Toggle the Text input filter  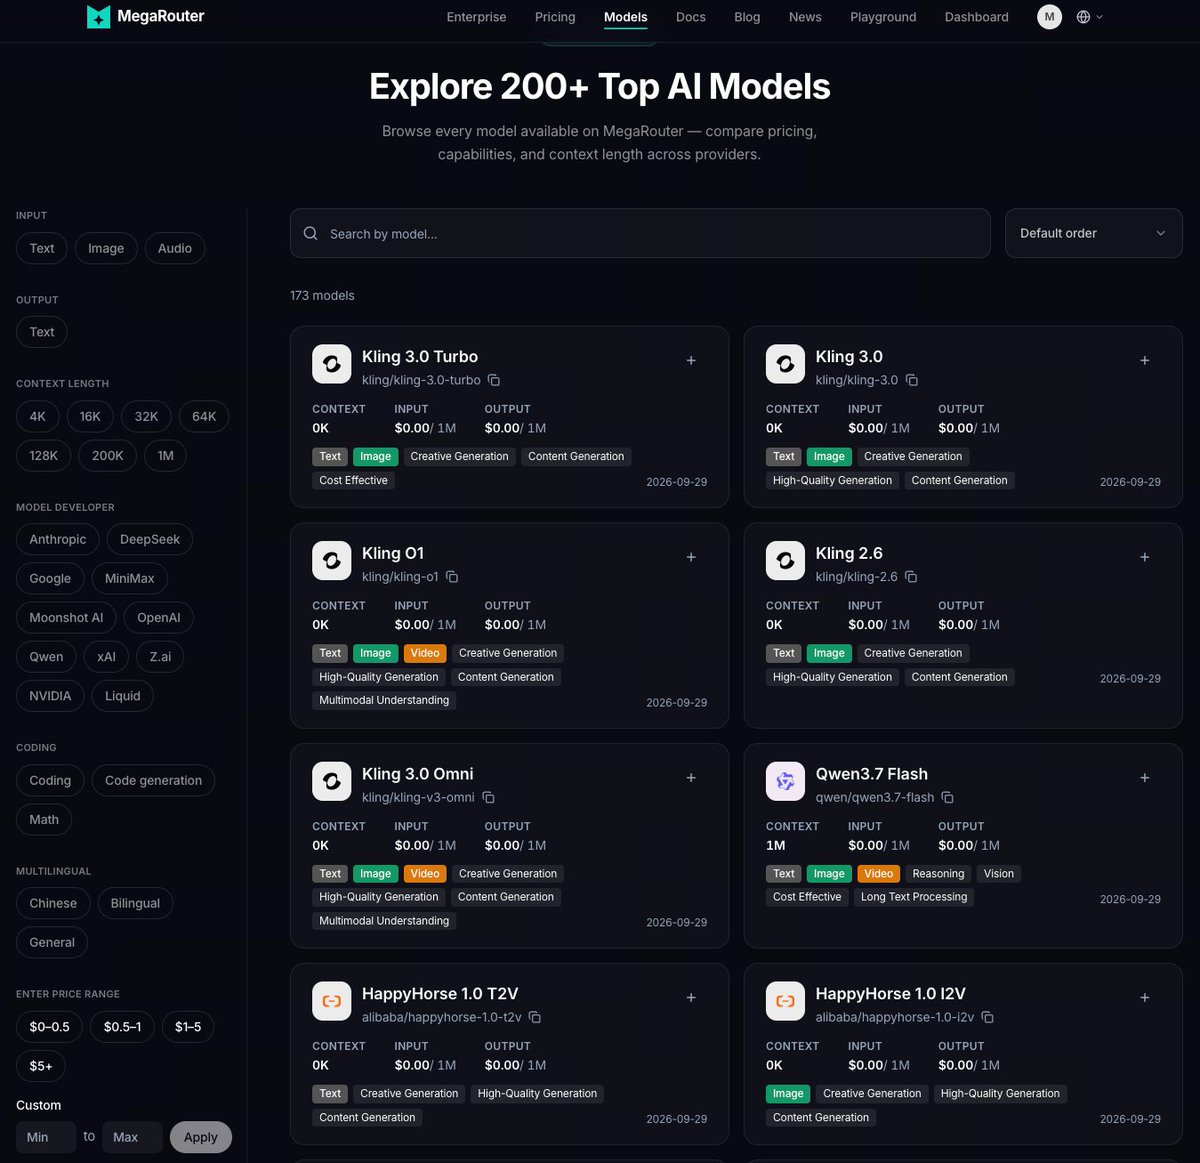click(42, 248)
